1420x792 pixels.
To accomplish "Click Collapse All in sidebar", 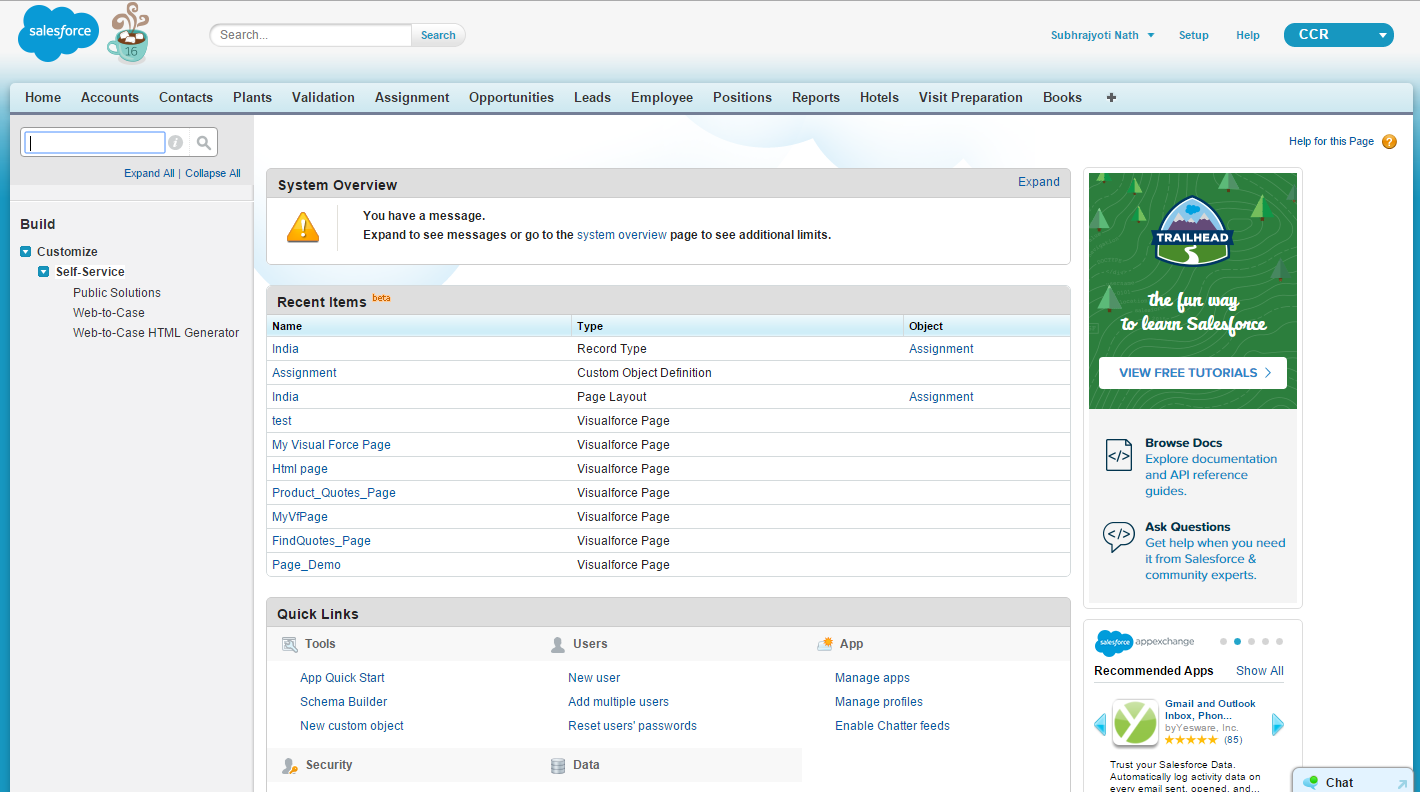I will 213,173.
